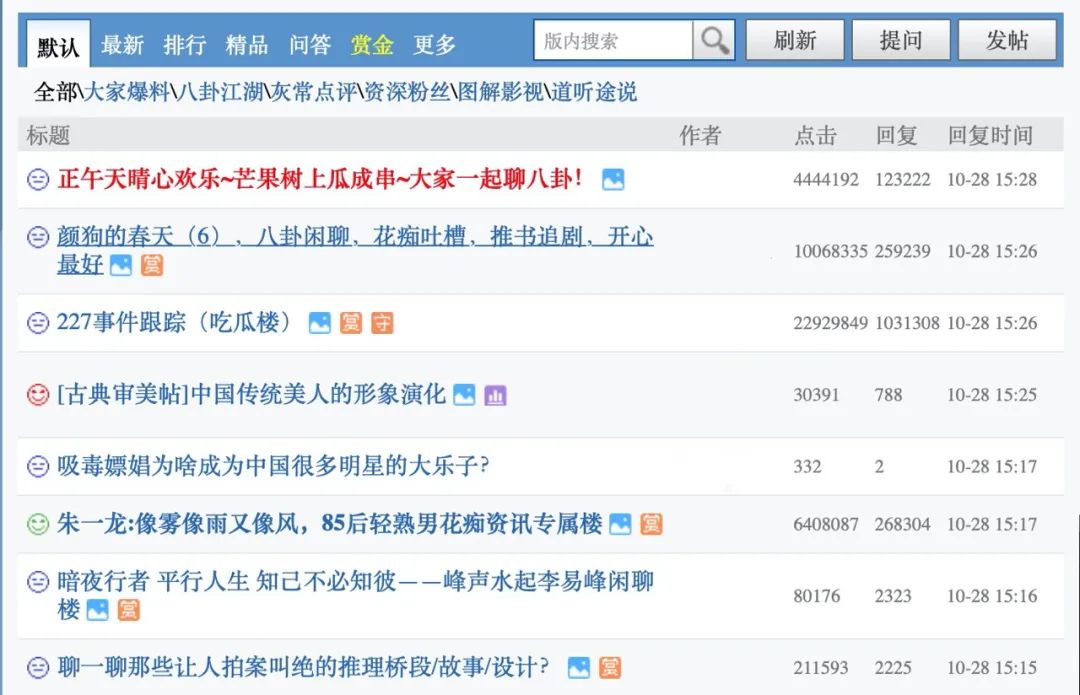Filter by 图解影视 category
Image resolution: width=1080 pixels, height=695 pixels.
pyautogui.click(x=501, y=92)
